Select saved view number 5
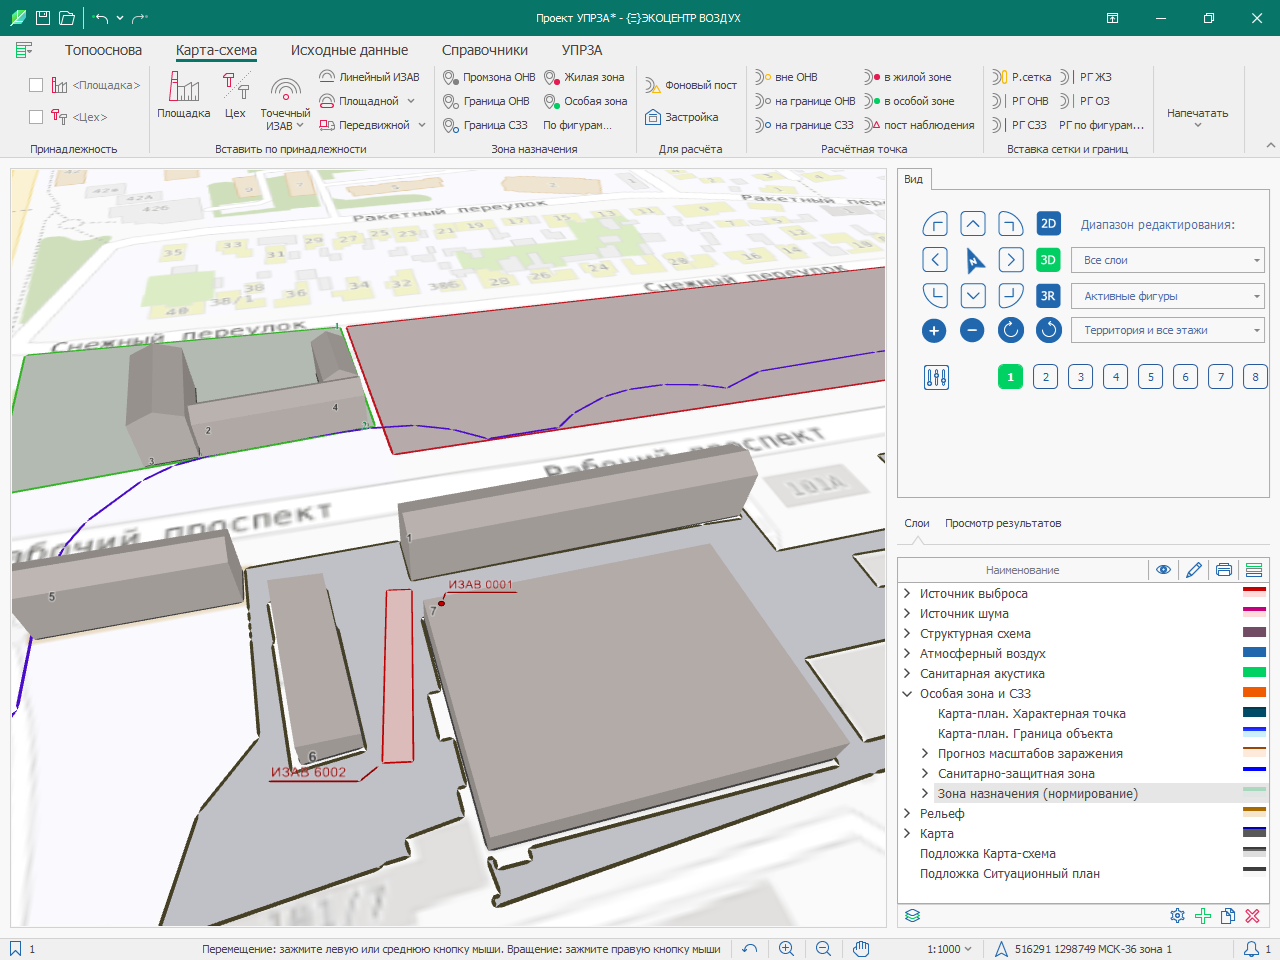 click(x=1151, y=377)
